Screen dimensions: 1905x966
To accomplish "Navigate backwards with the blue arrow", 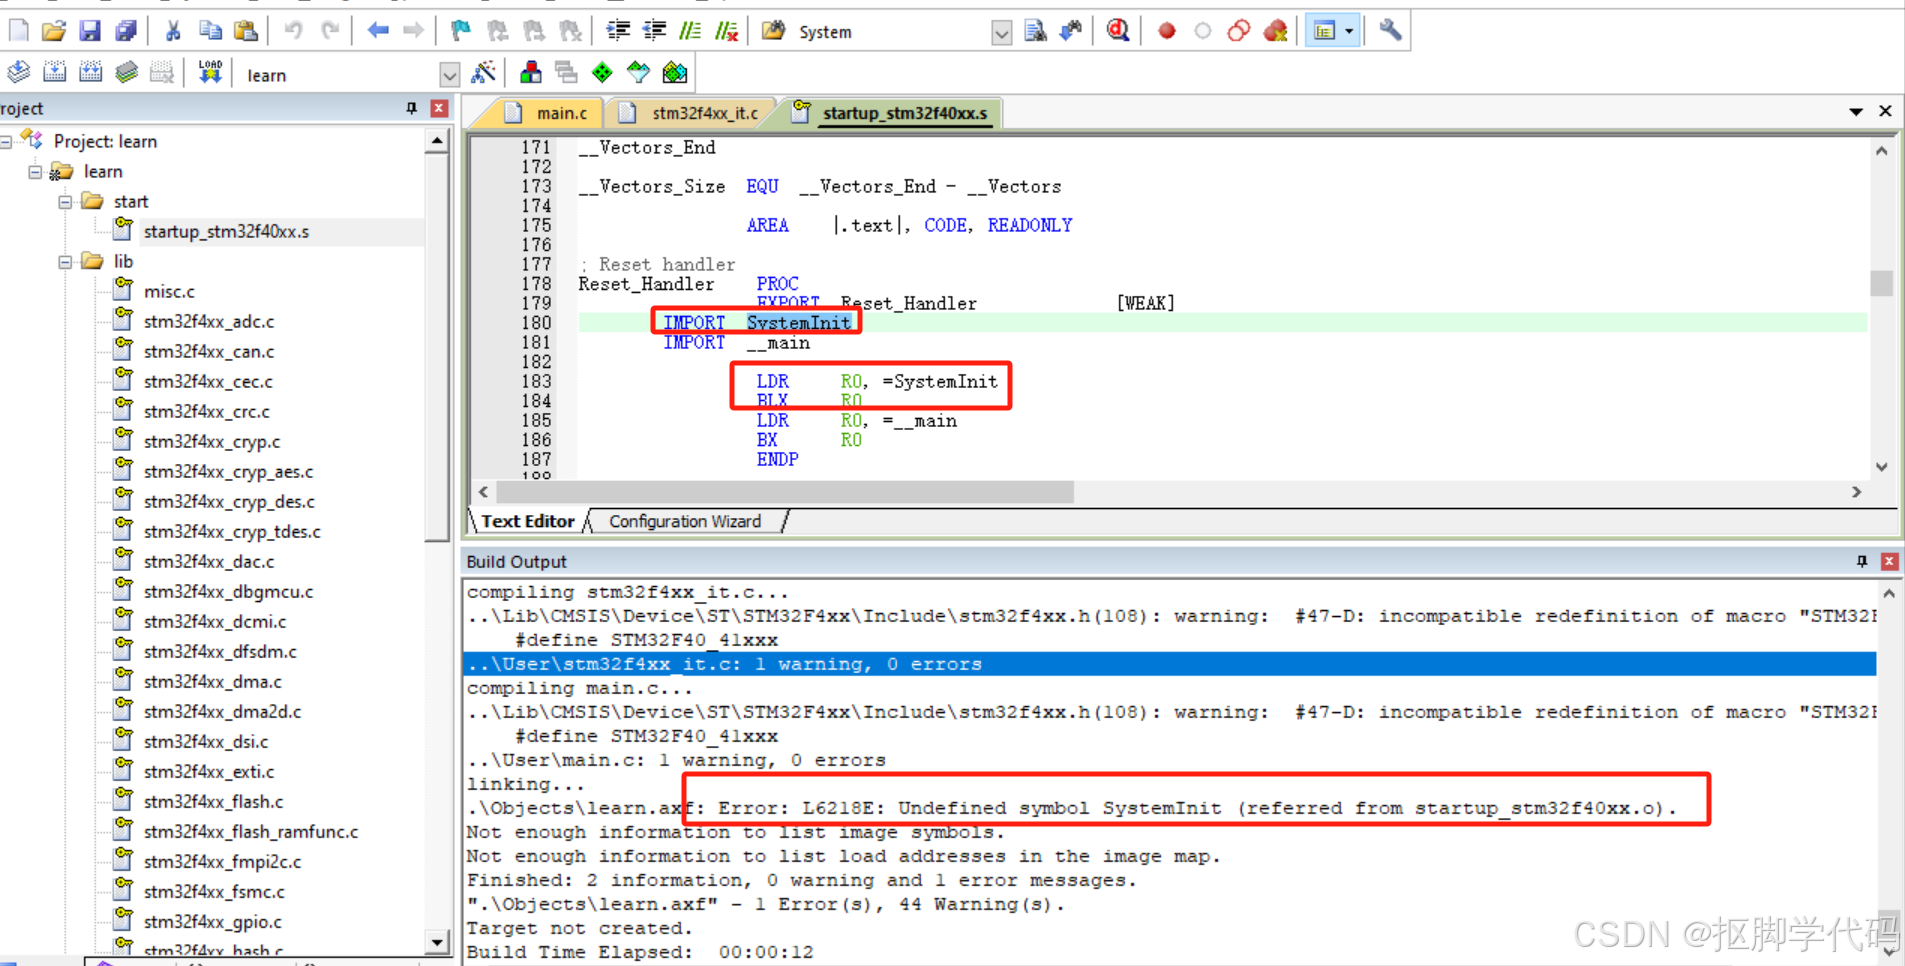I will click(377, 31).
